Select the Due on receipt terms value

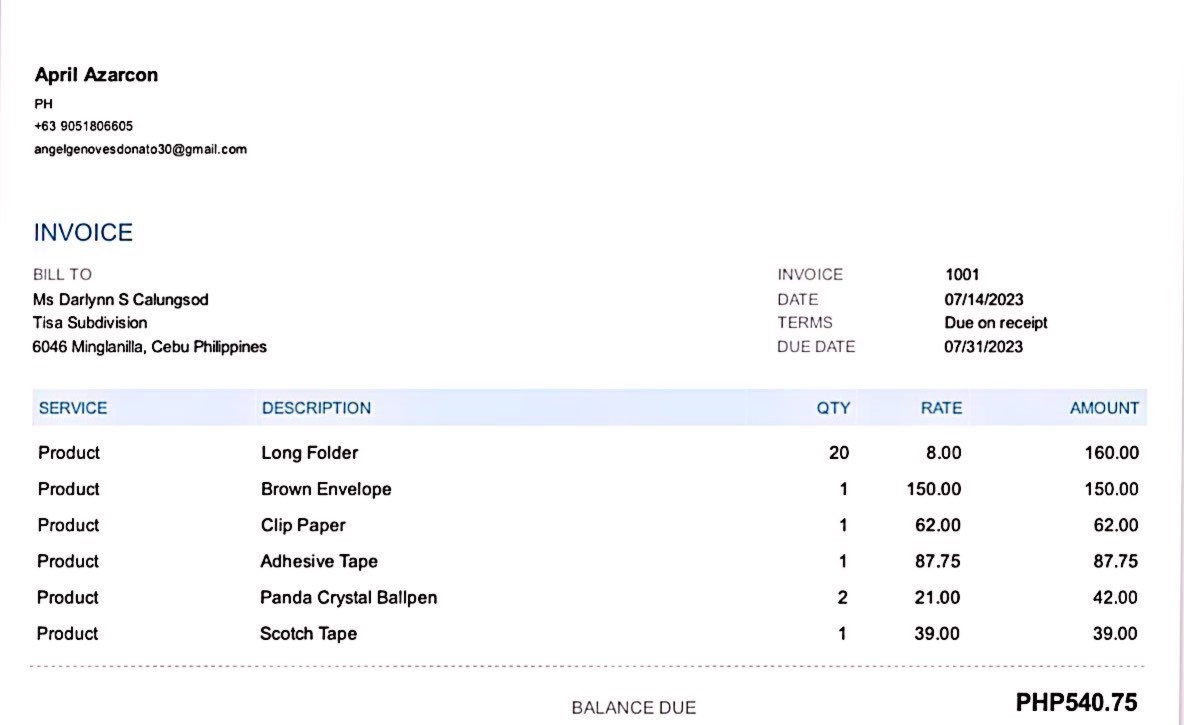click(x=996, y=323)
